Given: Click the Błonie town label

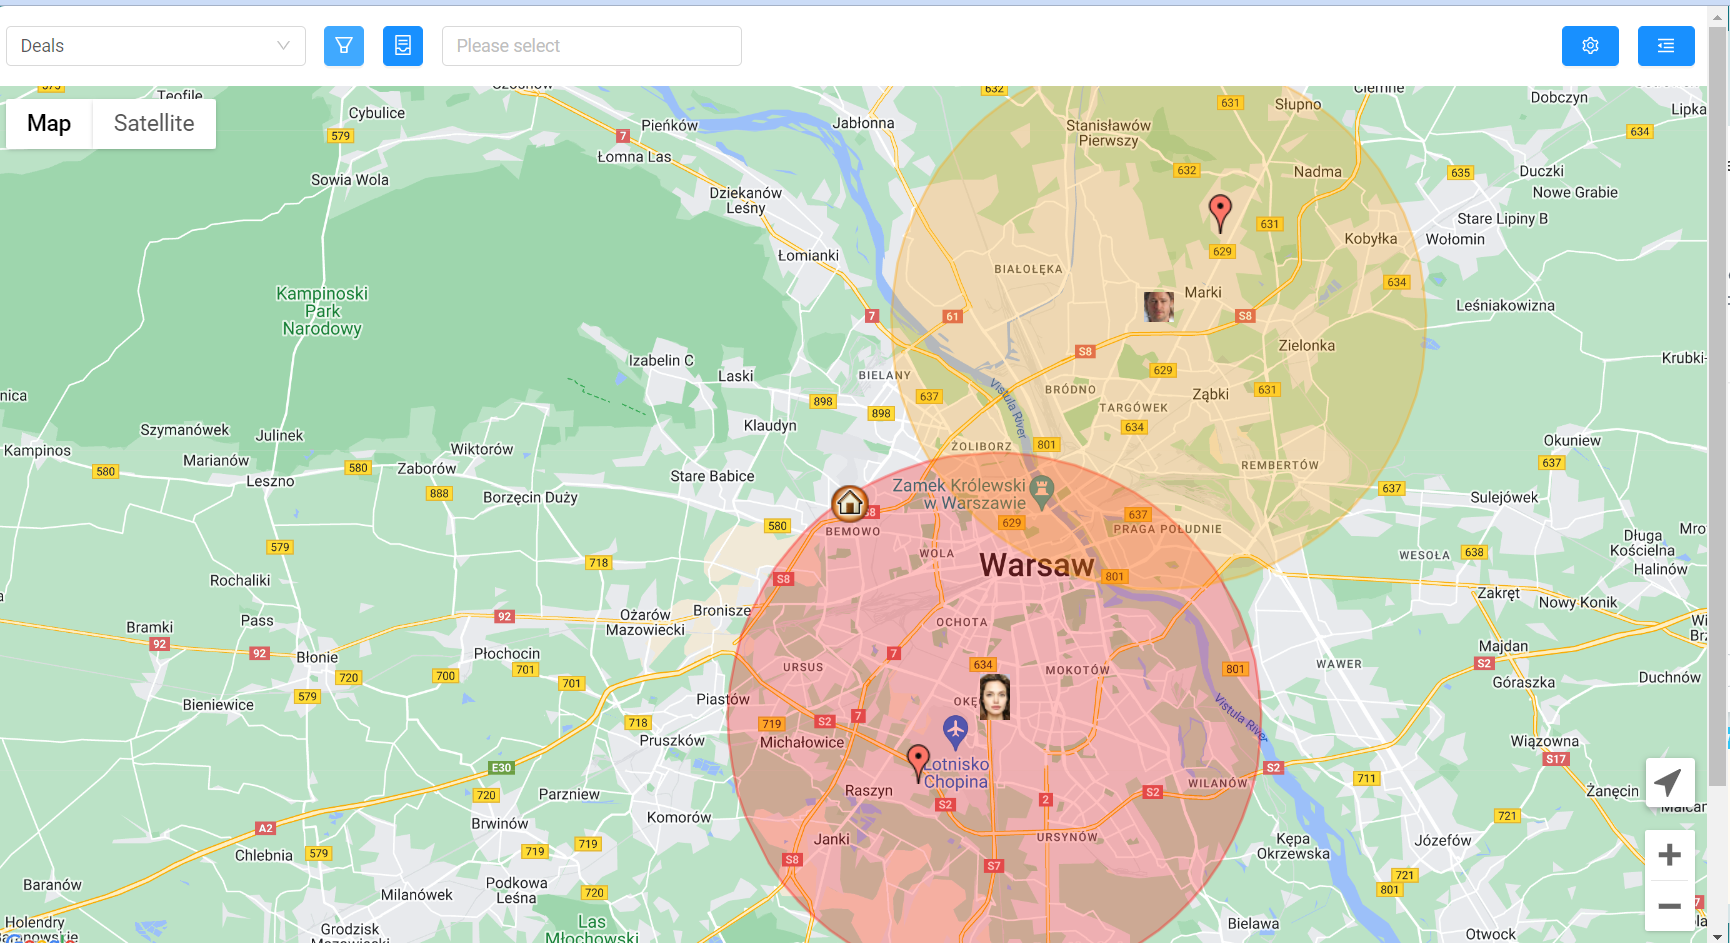Looking at the screenshot, I should pos(317,657).
